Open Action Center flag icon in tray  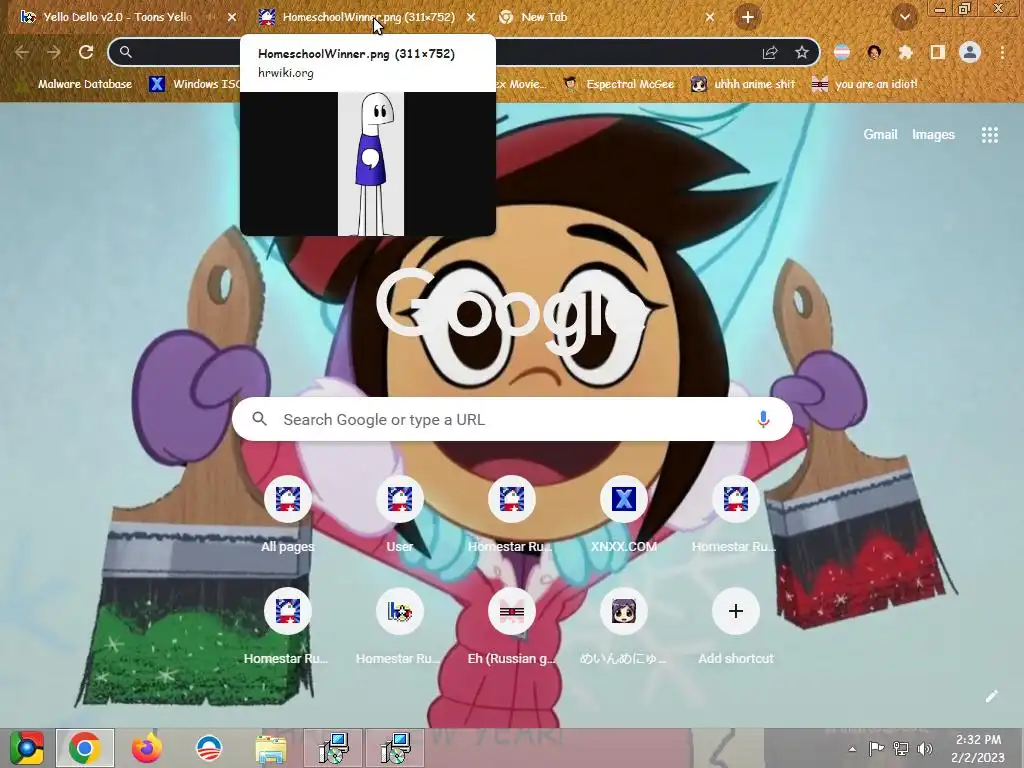pyautogui.click(x=876, y=748)
